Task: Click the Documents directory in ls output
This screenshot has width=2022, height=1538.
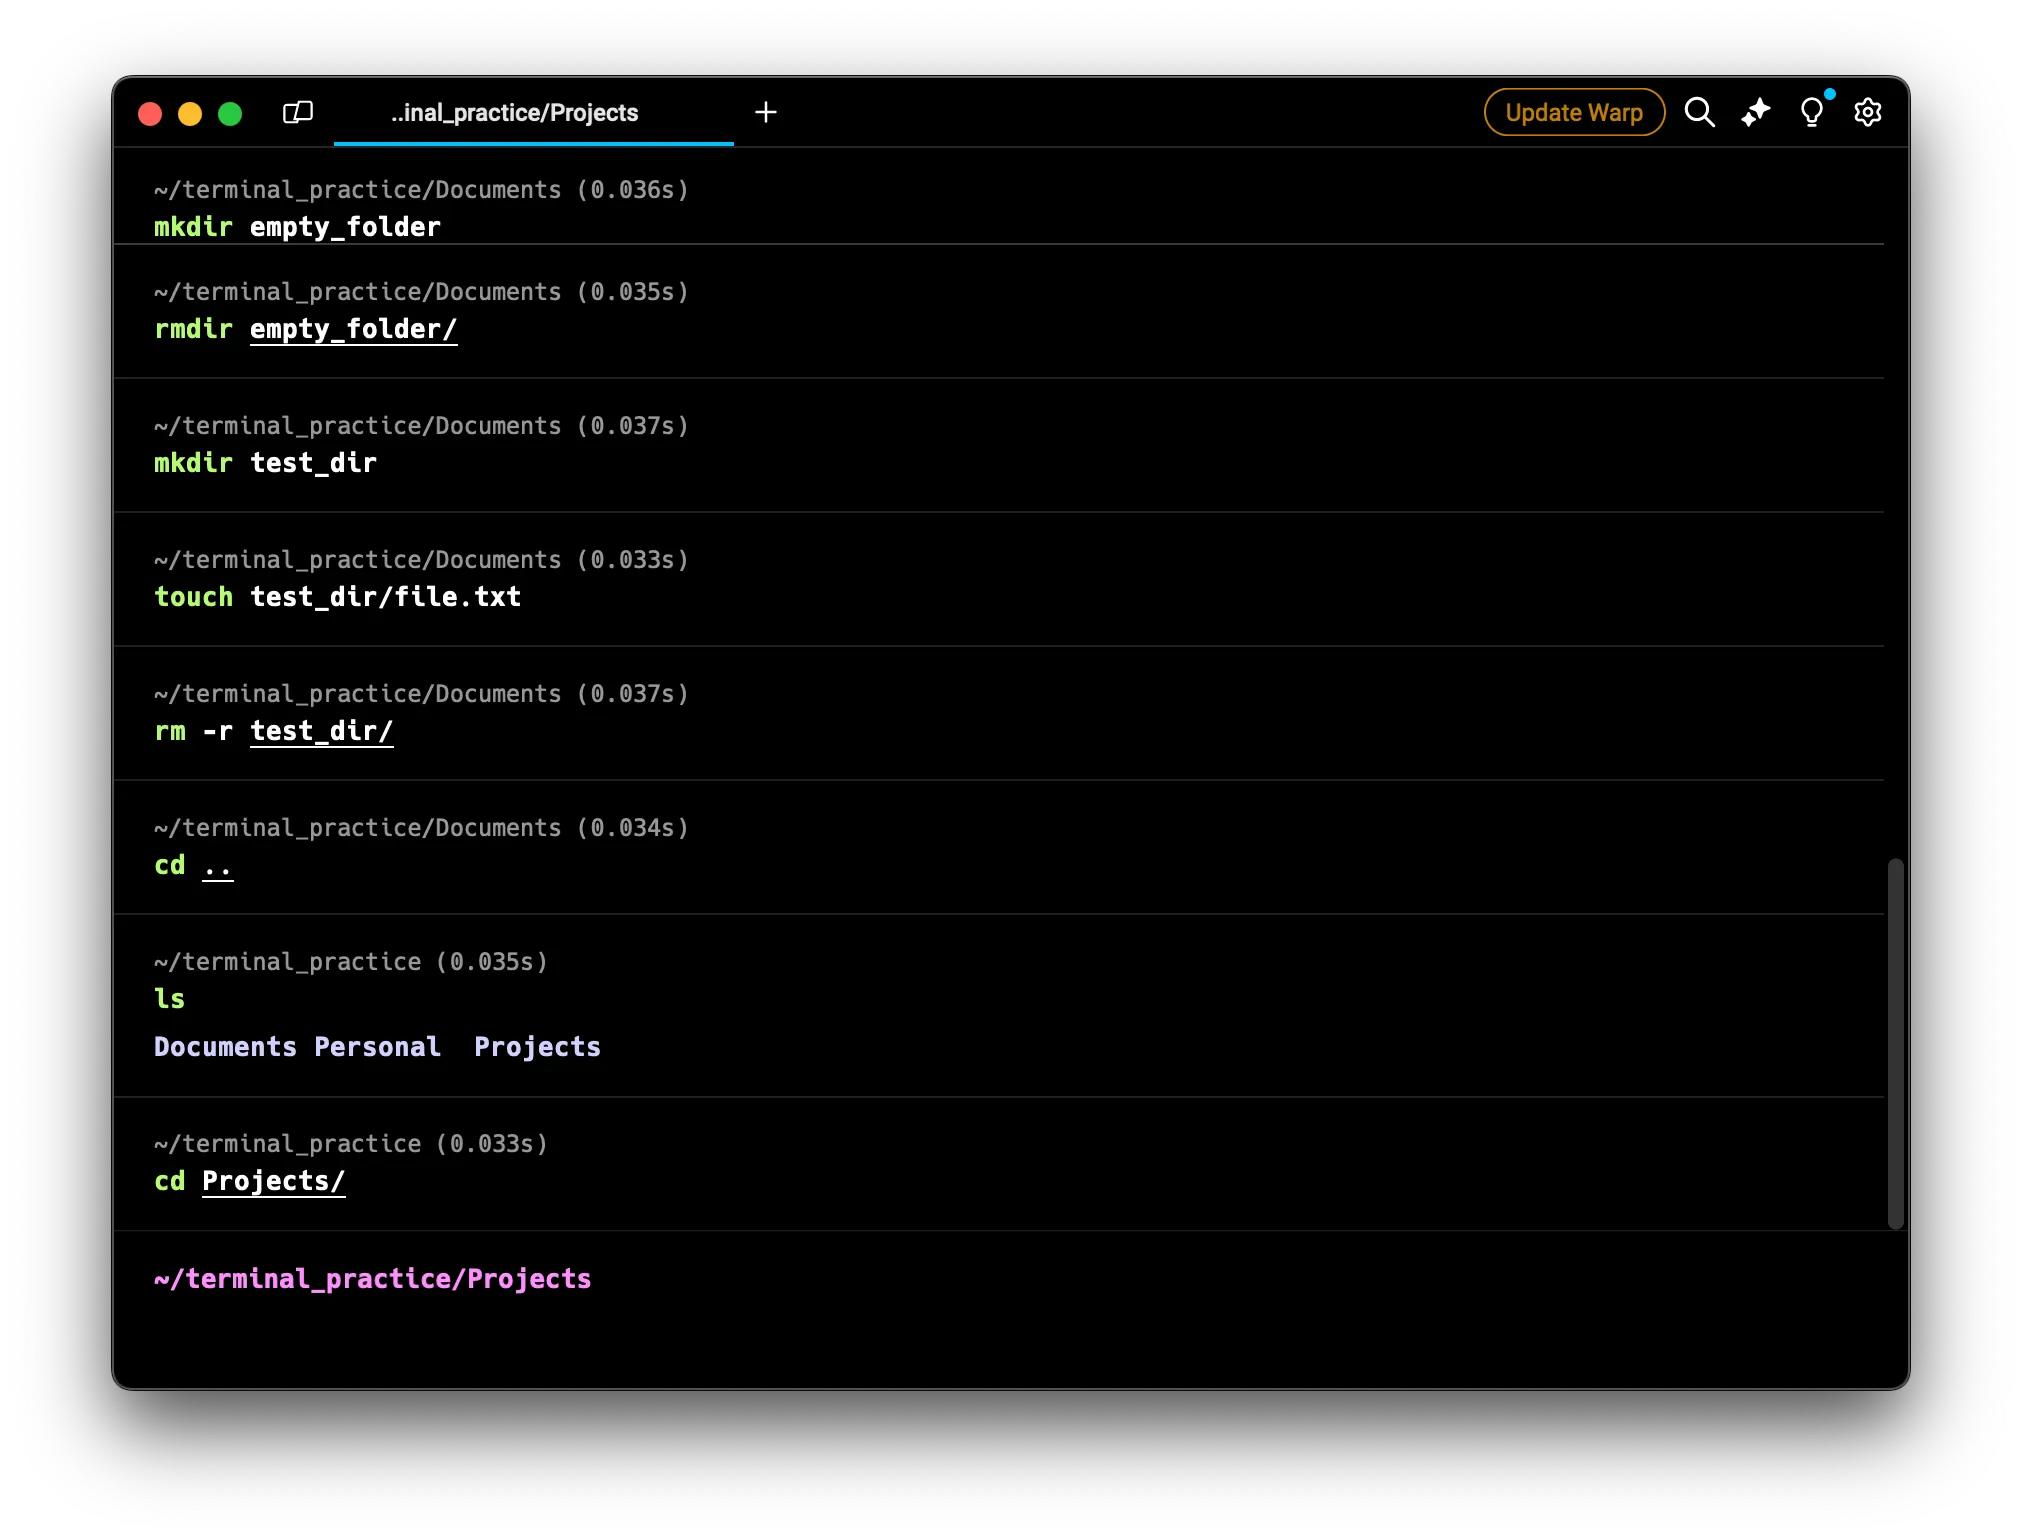Action: 225,1047
